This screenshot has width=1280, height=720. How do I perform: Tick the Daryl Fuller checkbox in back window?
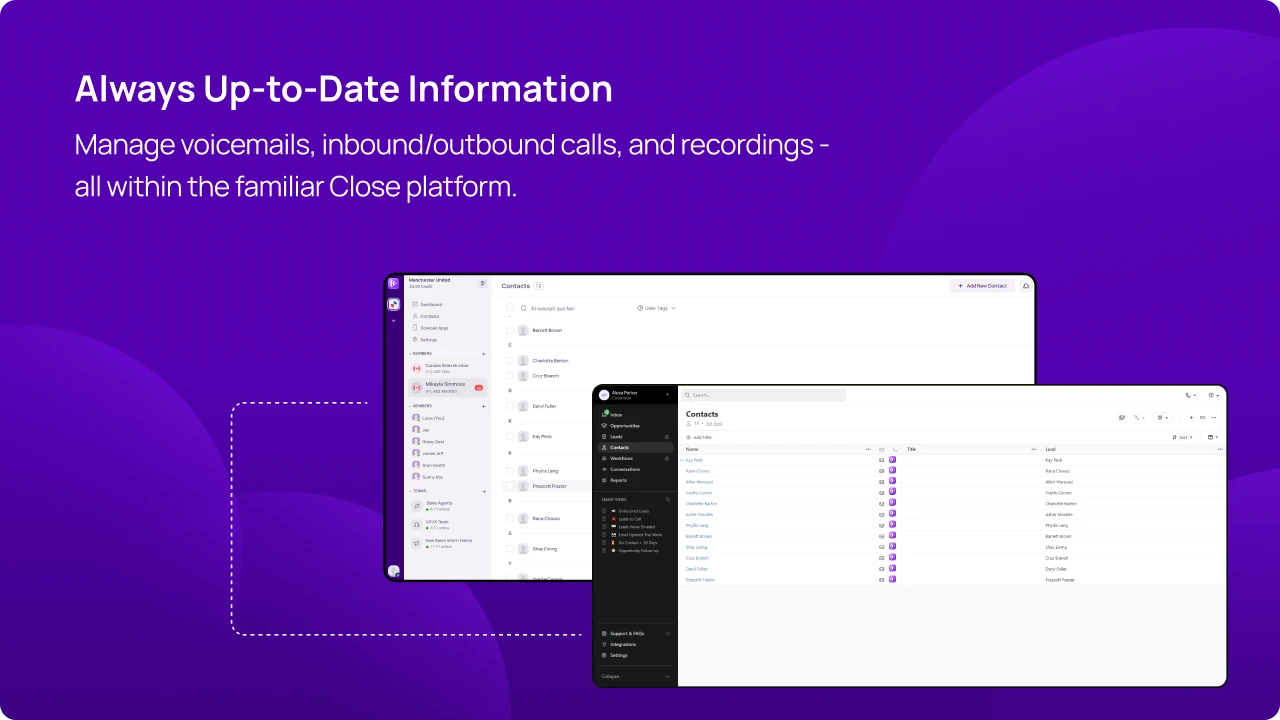(510, 406)
